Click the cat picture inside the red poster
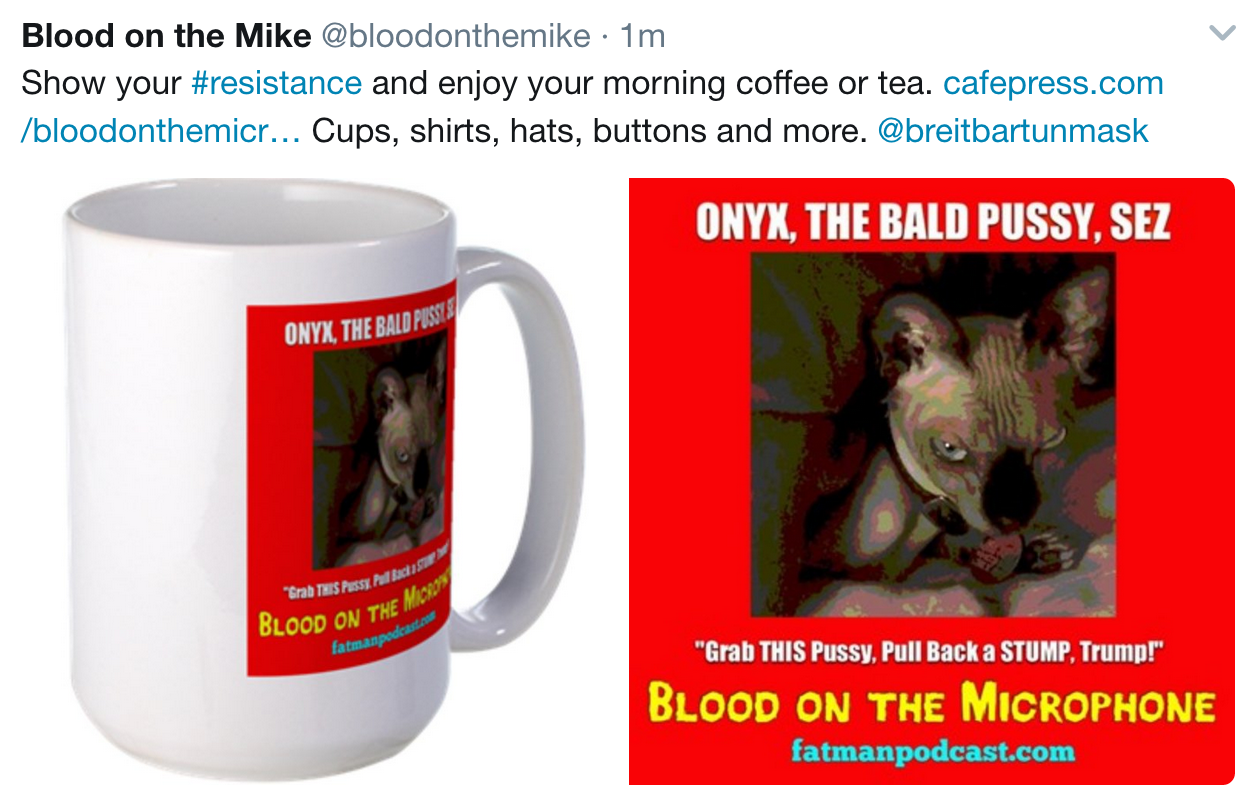Image resolution: width=1256 pixels, height=802 pixels. pyautogui.click(x=933, y=435)
